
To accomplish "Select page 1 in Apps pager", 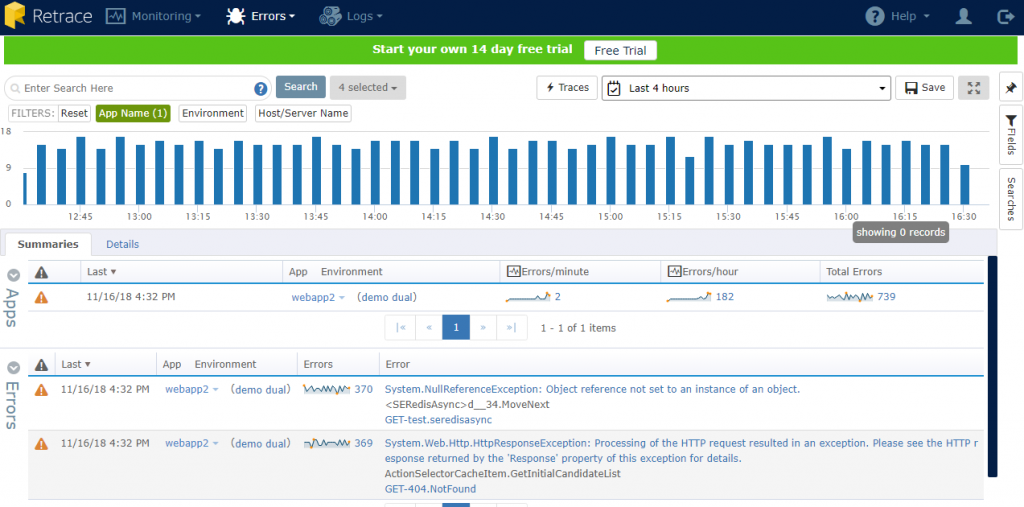I will (x=456, y=327).
